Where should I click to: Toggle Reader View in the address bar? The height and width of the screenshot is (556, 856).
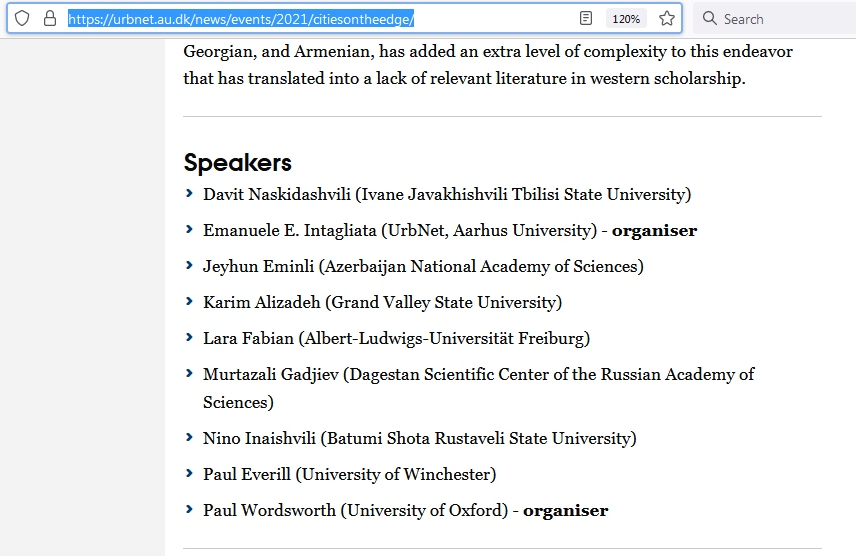click(x=586, y=18)
